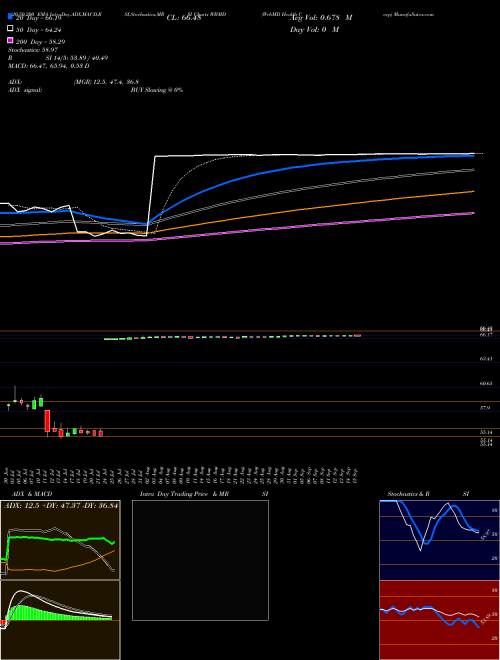Image resolution: width=500 pixels, height=660 pixels.
Task: Click the 60.65 price axis label
Action: [x=486, y=383]
